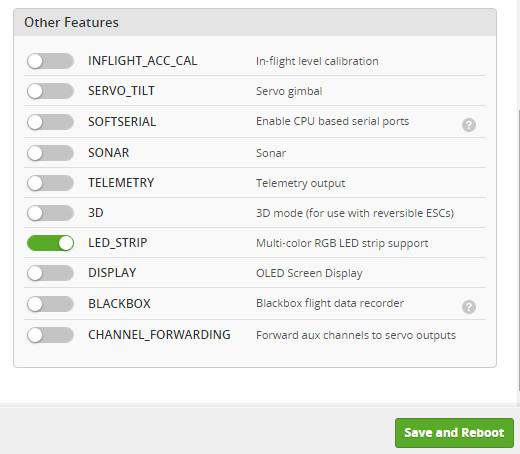Disable the LED_STRIP toggle

click(x=50, y=243)
